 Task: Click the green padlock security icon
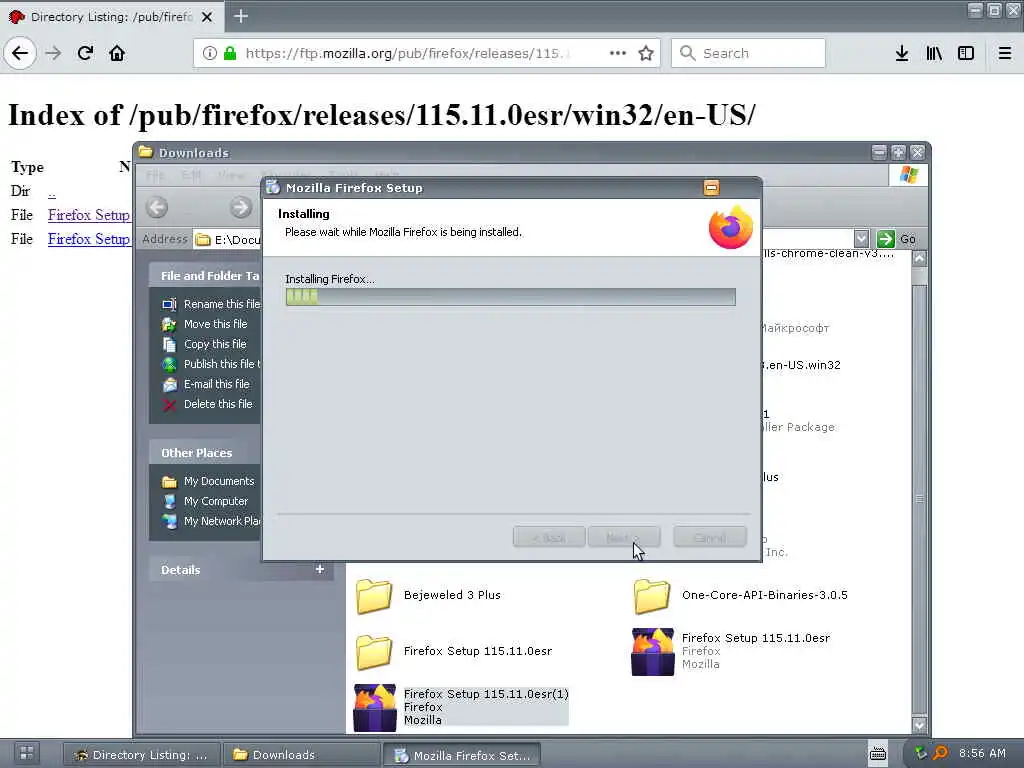[230, 53]
